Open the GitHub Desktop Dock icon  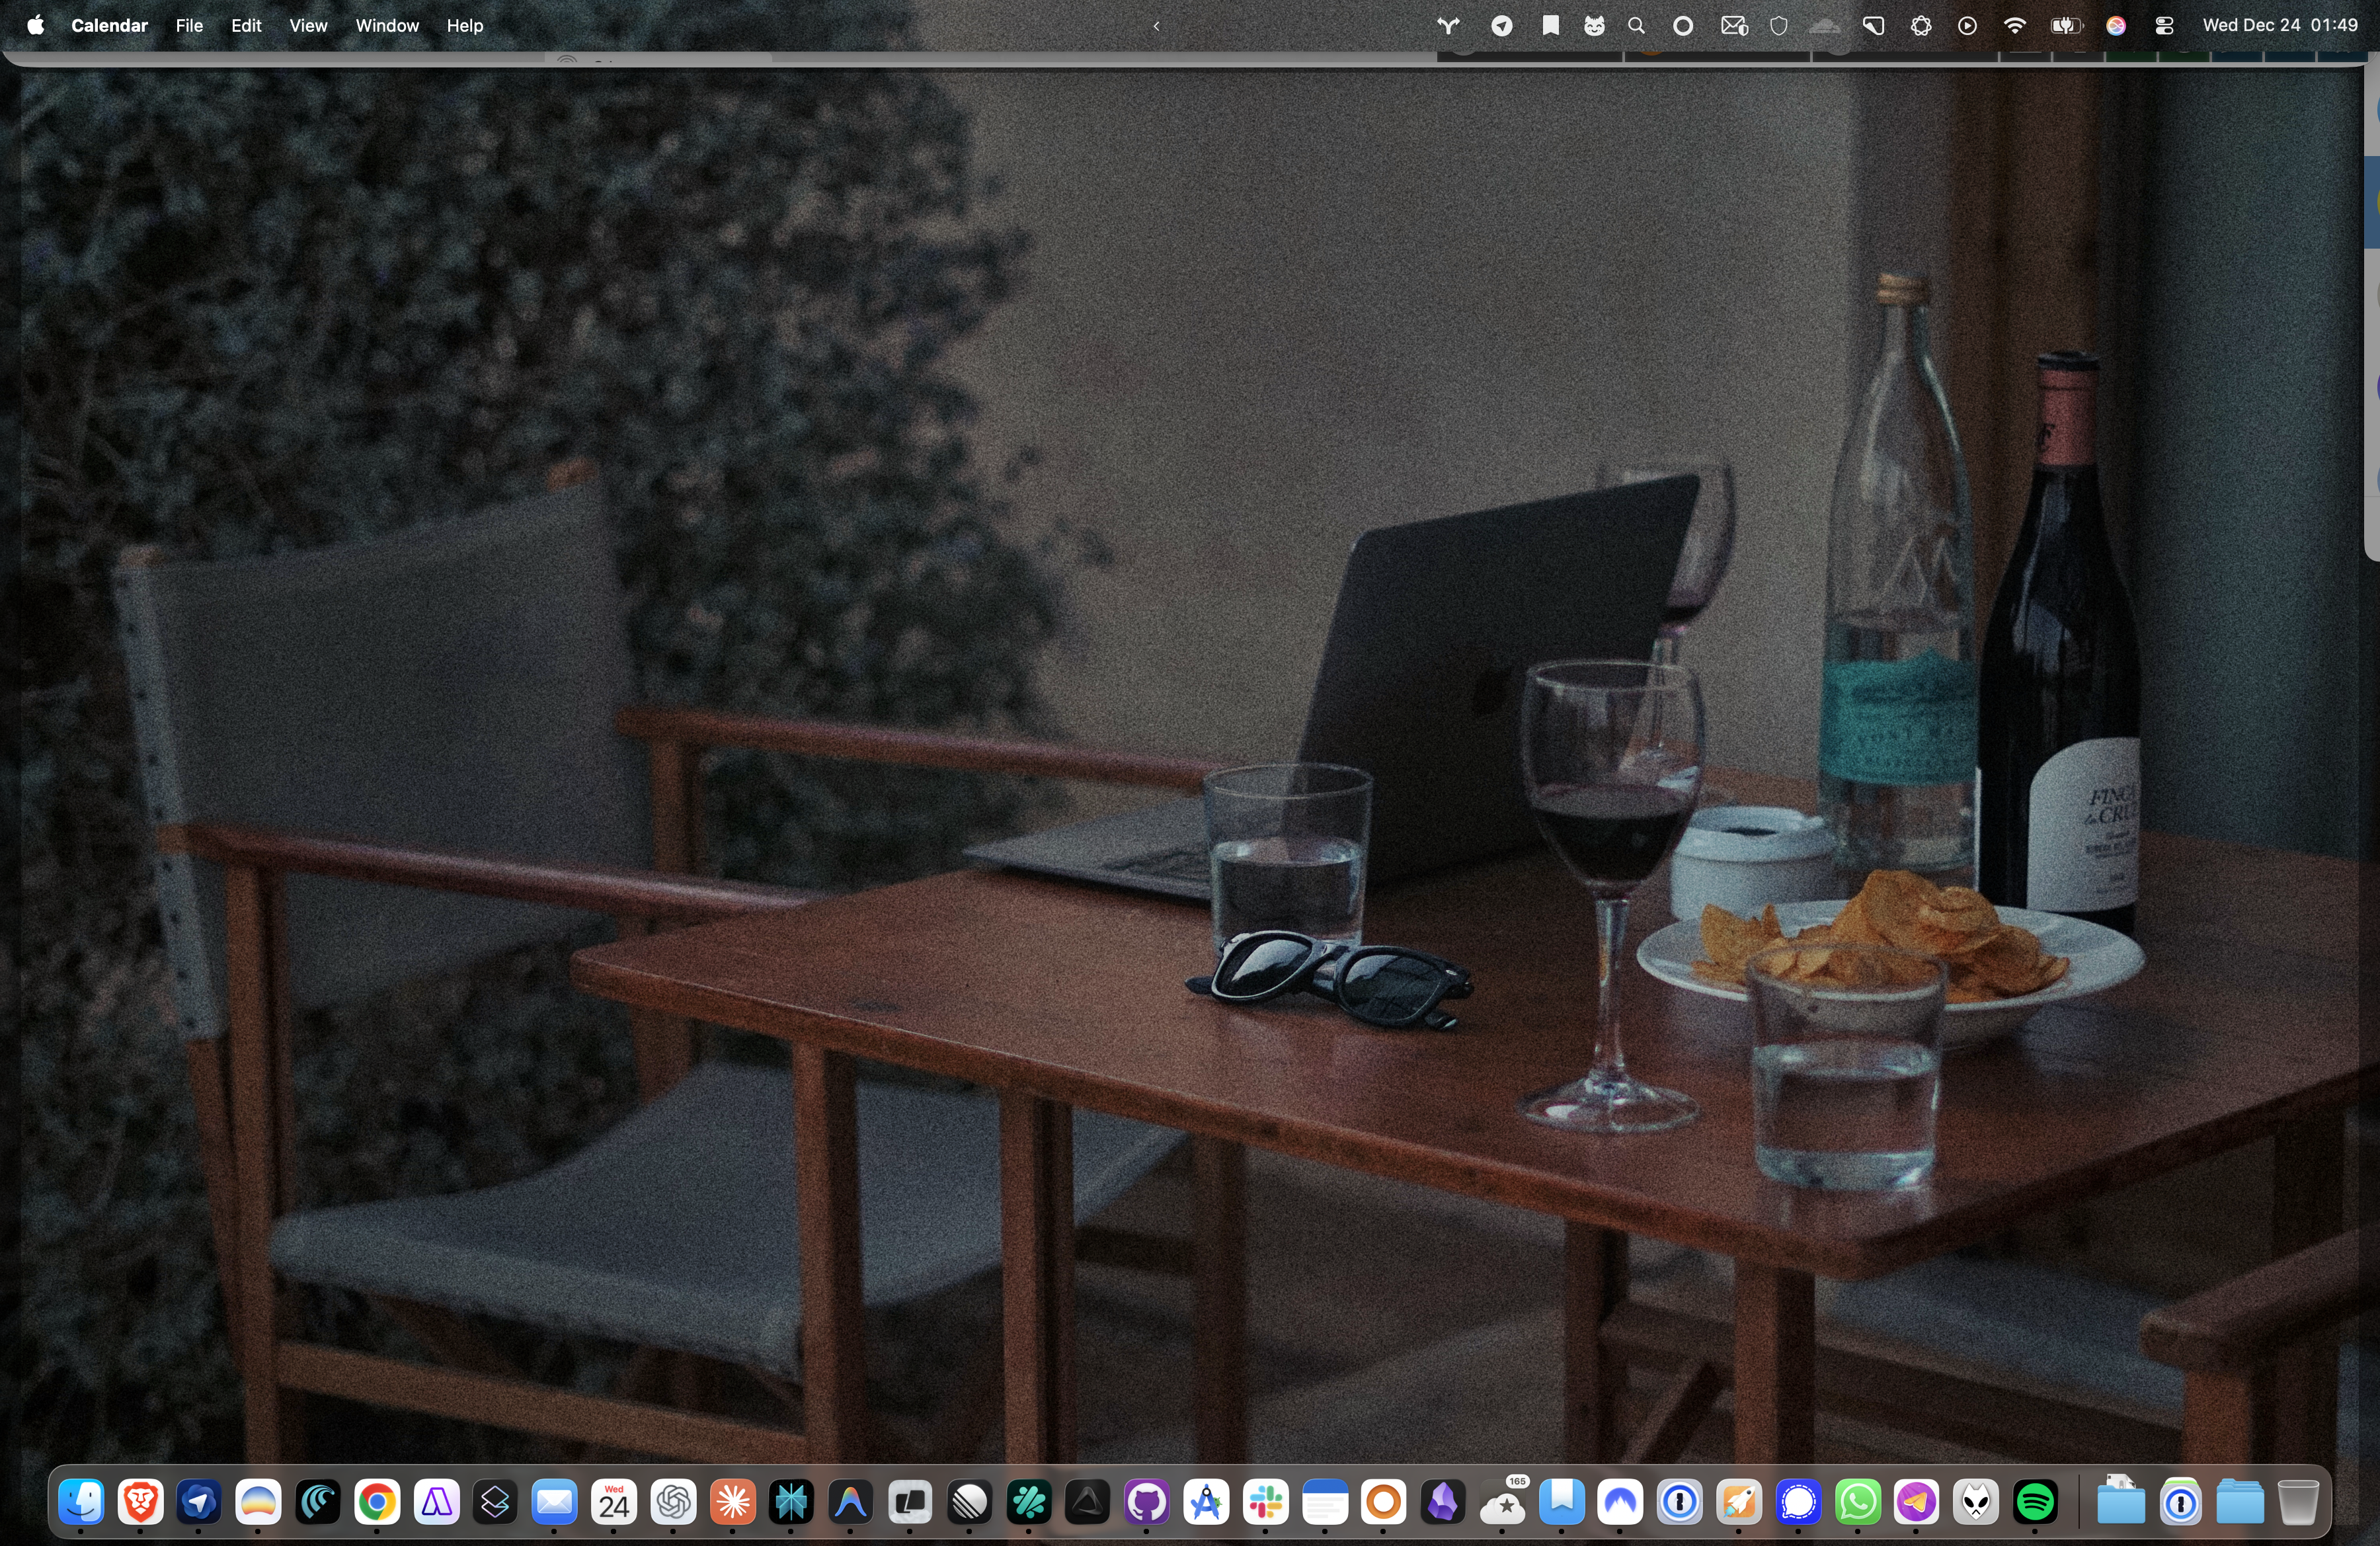(1147, 1502)
